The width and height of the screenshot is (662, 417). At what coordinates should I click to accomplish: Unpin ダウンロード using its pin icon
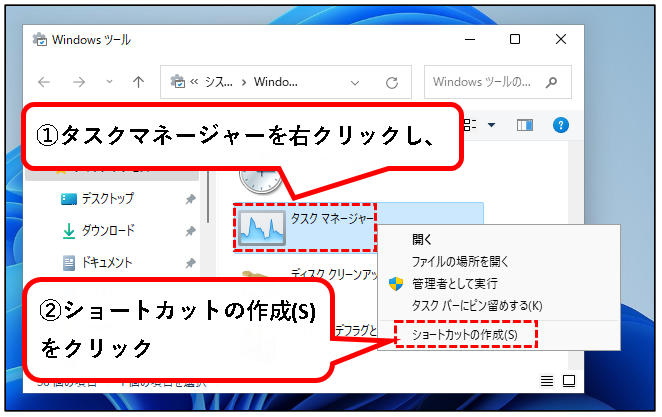coord(191,231)
